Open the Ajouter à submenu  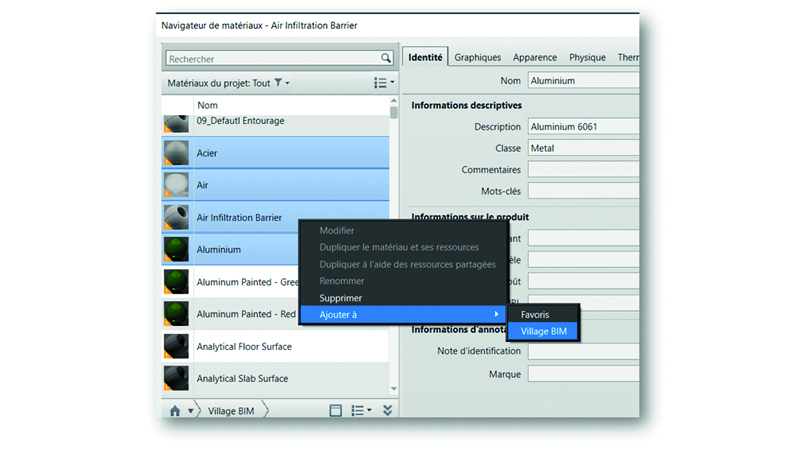coord(403,314)
